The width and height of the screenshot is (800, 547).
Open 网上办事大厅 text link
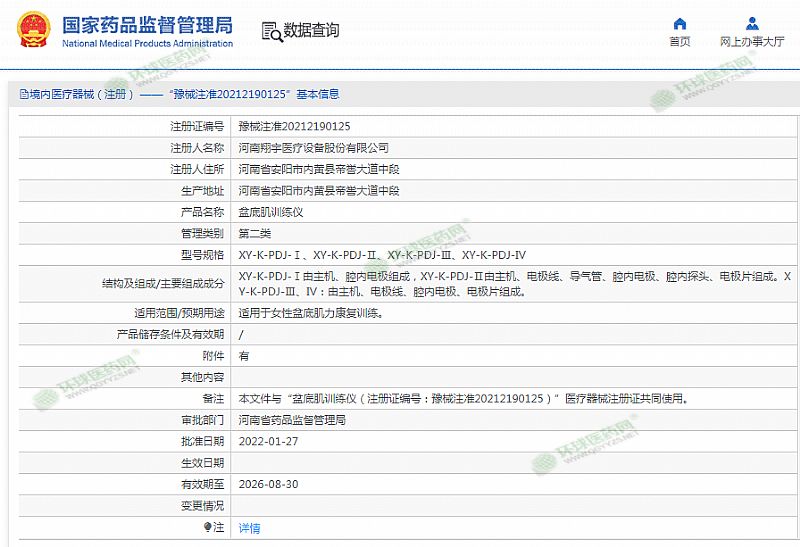coord(752,42)
